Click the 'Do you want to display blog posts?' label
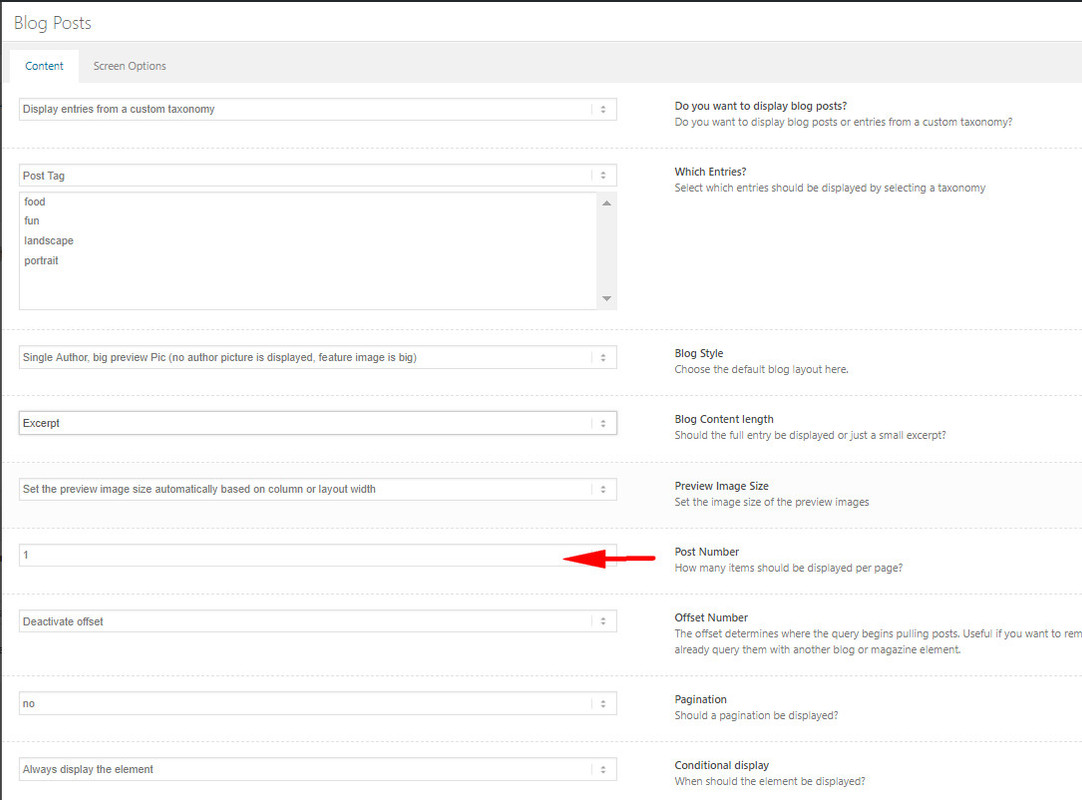Screen dimensions: 1082x800 coord(760,106)
